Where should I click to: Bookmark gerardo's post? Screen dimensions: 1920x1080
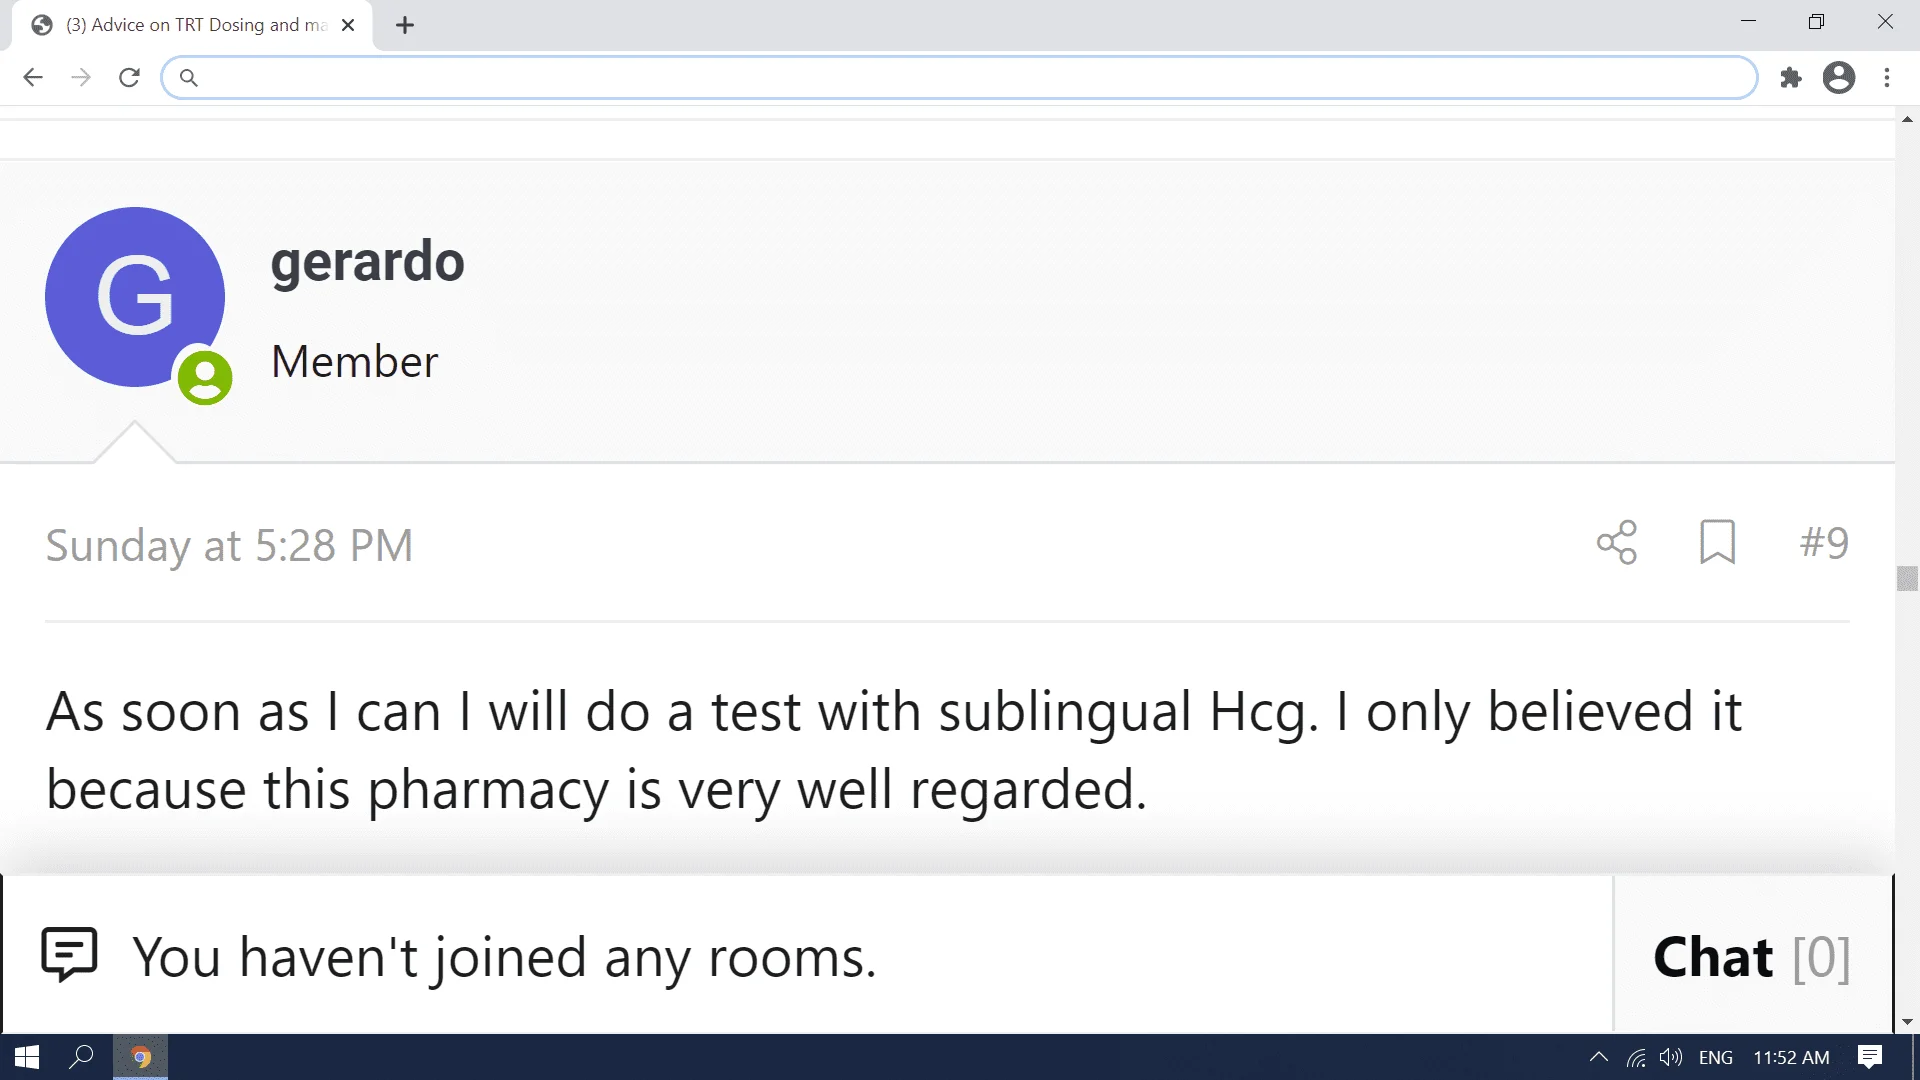[1717, 542]
